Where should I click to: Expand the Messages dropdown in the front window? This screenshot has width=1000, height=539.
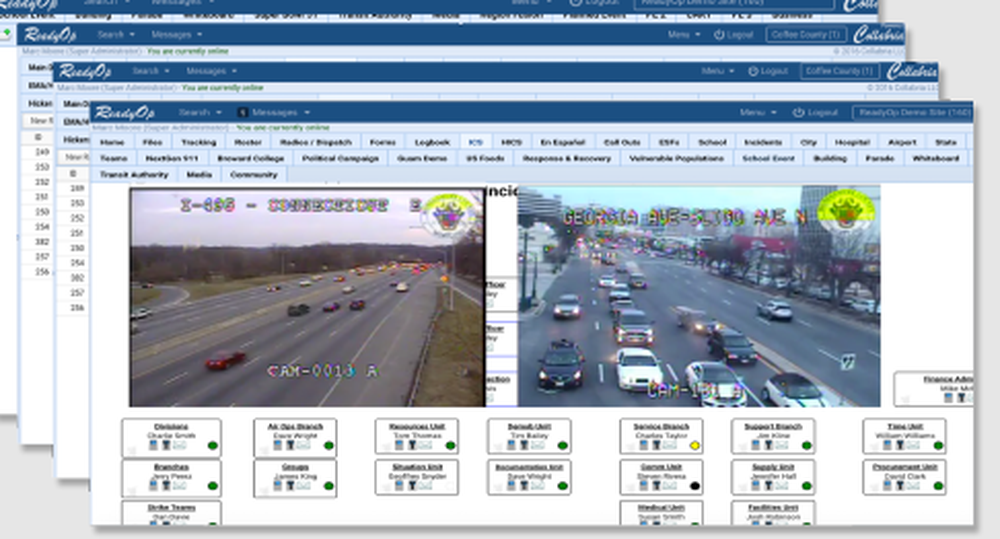pos(280,112)
